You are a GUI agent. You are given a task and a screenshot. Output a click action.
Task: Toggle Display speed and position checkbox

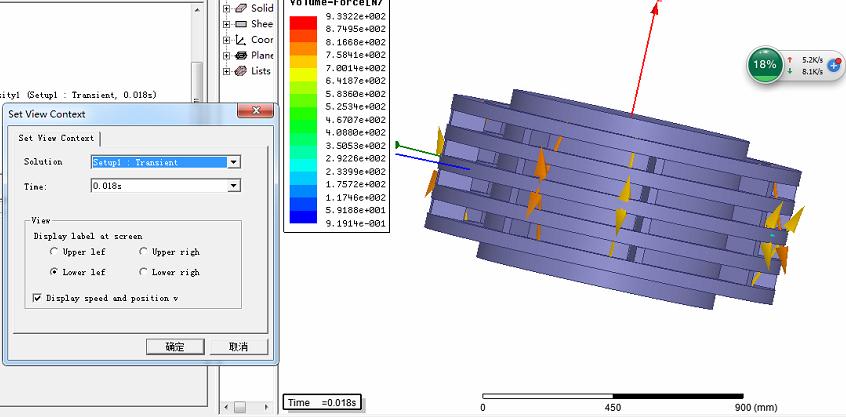(37, 298)
